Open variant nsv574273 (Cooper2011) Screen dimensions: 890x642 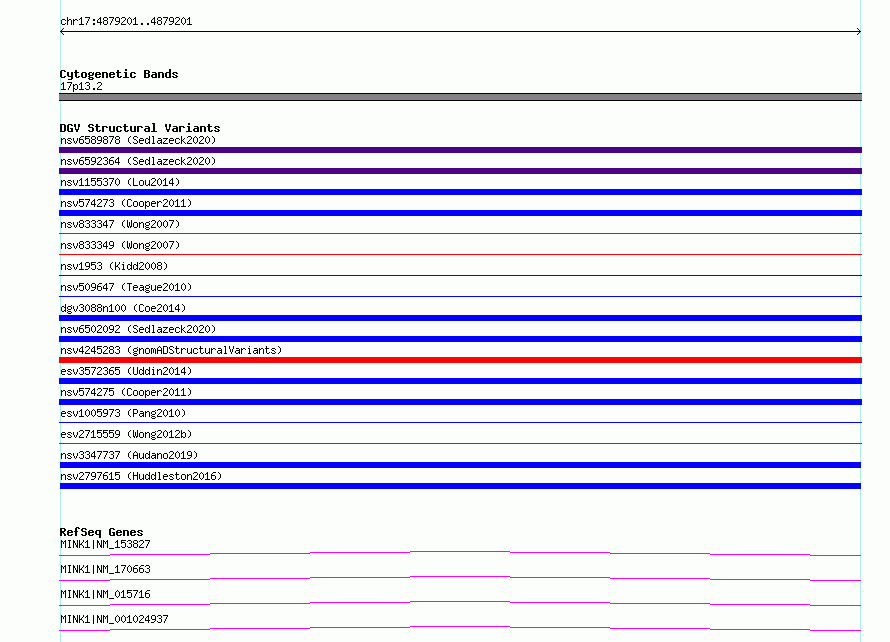click(x=126, y=203)
